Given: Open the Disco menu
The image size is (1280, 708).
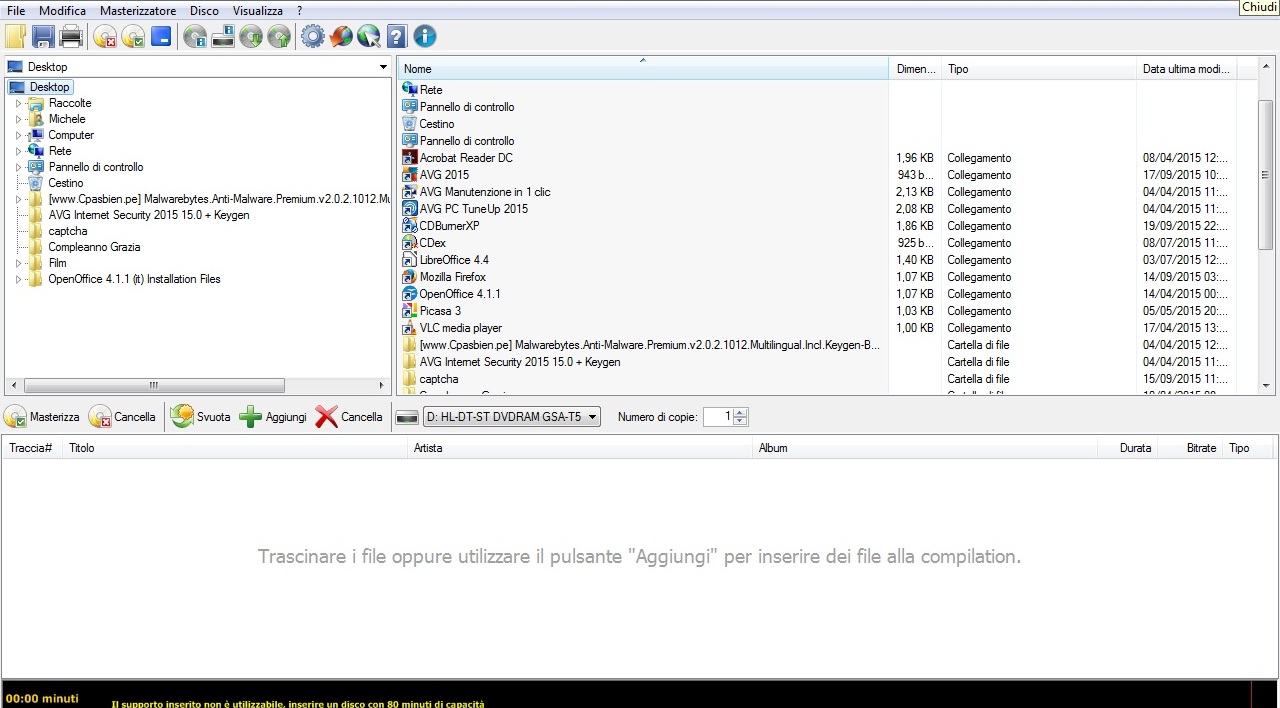Looking at the screenshot, I should 204,10.
